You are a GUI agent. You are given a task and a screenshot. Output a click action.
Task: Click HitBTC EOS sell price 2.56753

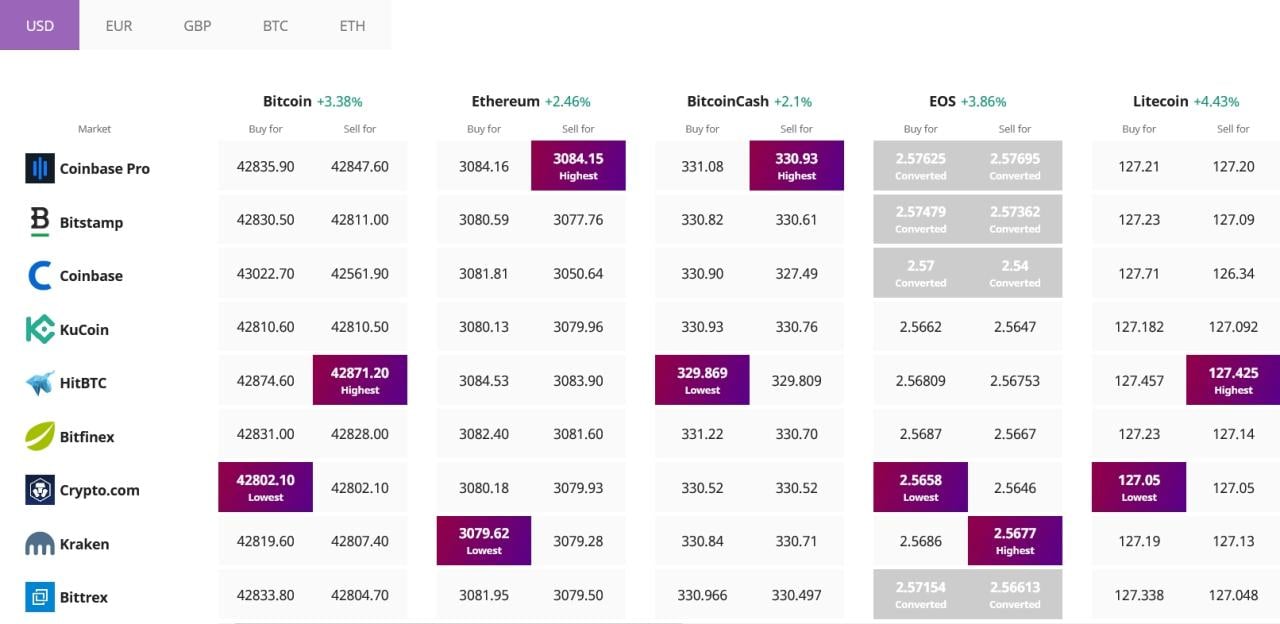coord(1015,380)
